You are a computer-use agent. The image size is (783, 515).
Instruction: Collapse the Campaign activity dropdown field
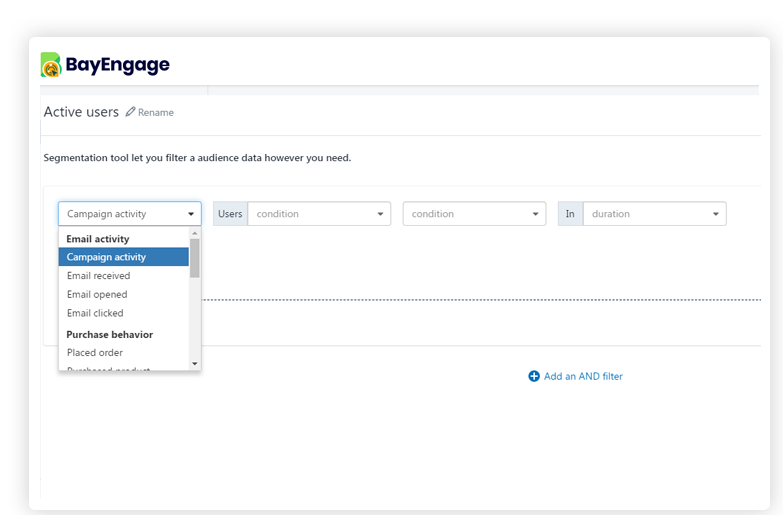tap(129, 214)
